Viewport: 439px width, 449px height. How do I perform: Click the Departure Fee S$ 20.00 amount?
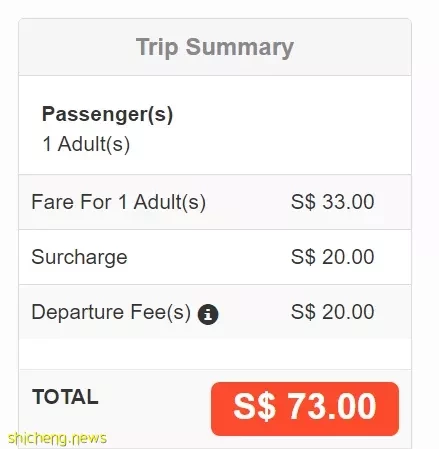click(332, 312)
